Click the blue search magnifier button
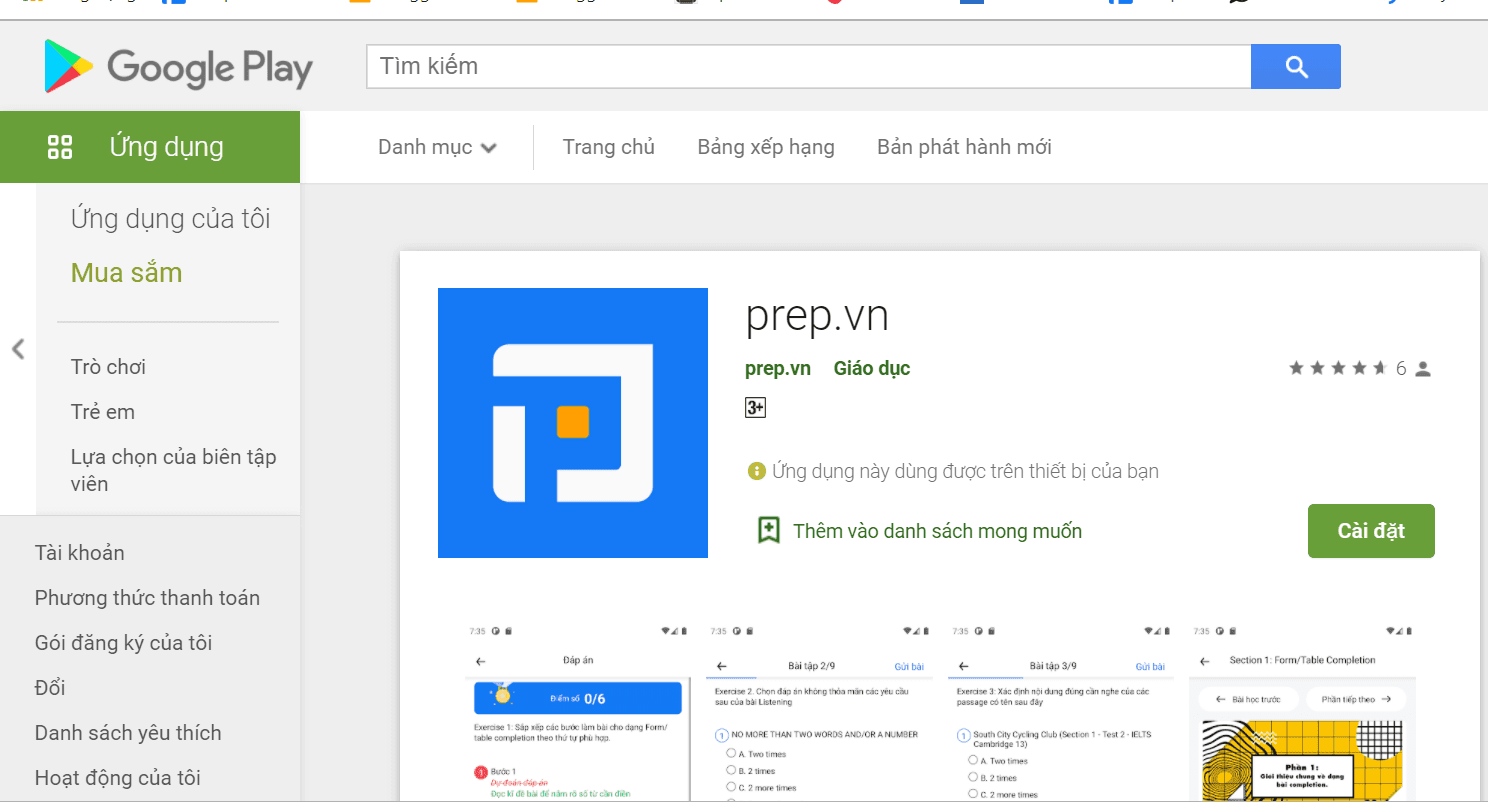 (x=1296, y=67)
